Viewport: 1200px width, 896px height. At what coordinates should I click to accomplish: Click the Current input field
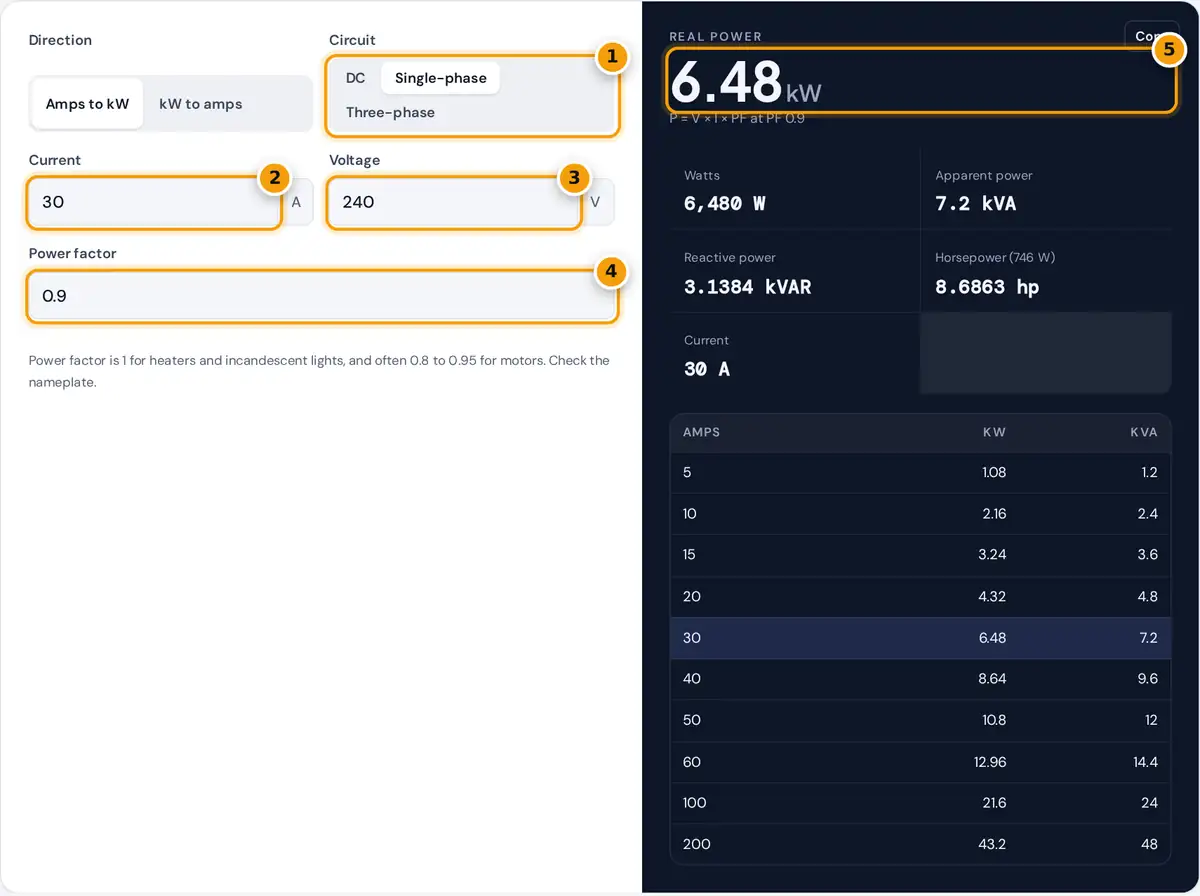coord(155,202)
